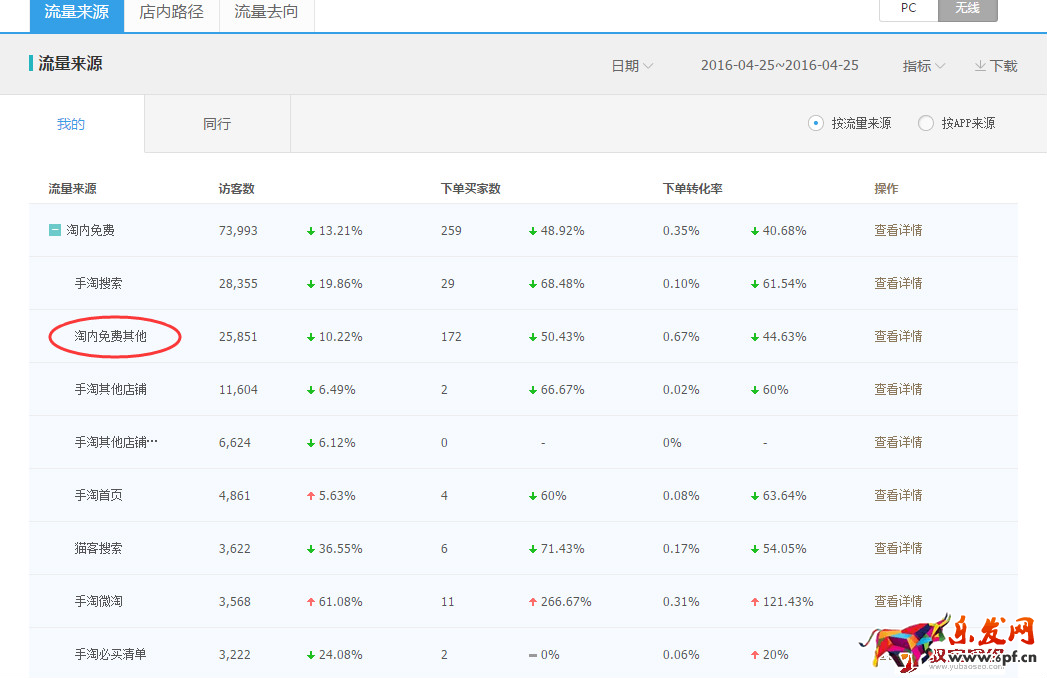The height and width of the screenshot is (678, 1047).
Task: Select the 我的 tab
Action: pyautogui.click(x=71, y=124)
